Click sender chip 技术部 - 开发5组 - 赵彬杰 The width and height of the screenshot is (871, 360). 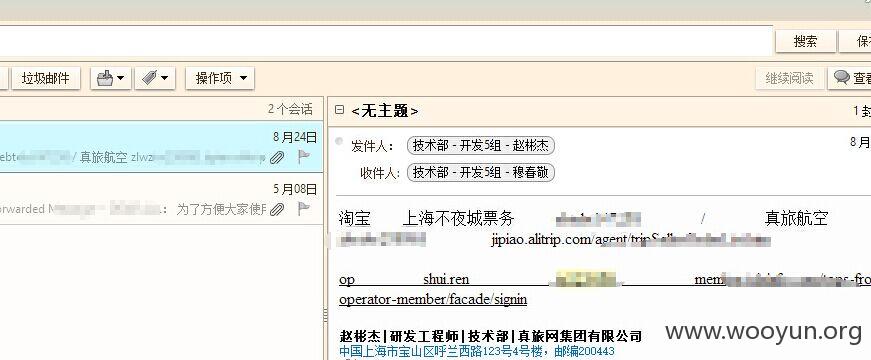pyautogui.click(x=481, y=146)
